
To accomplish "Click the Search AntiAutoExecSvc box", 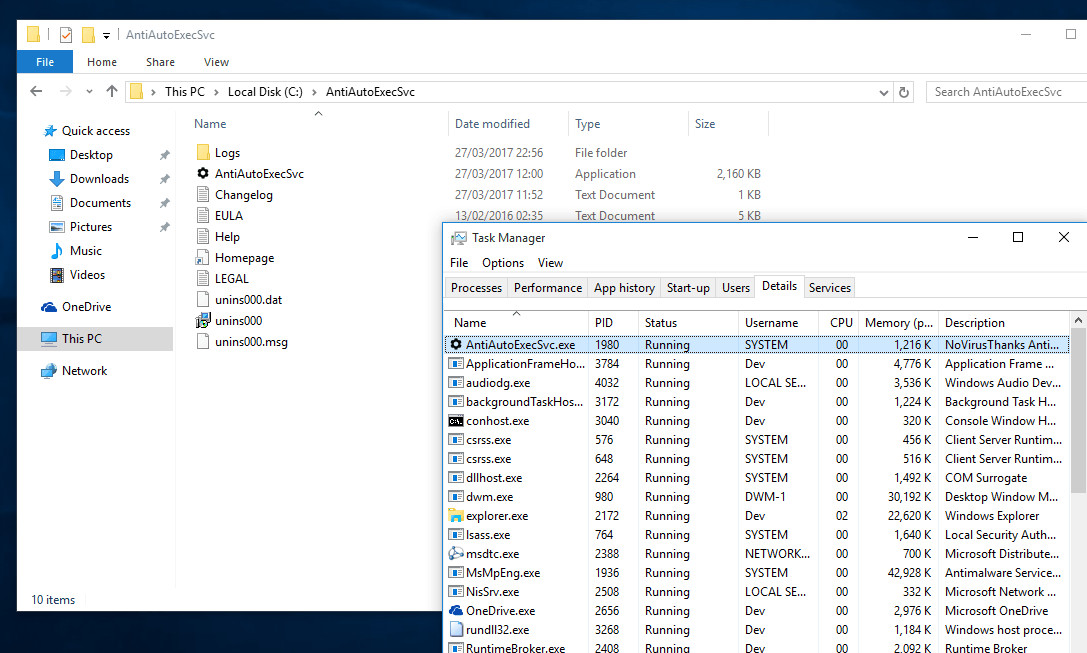I will pos(1007,92).
